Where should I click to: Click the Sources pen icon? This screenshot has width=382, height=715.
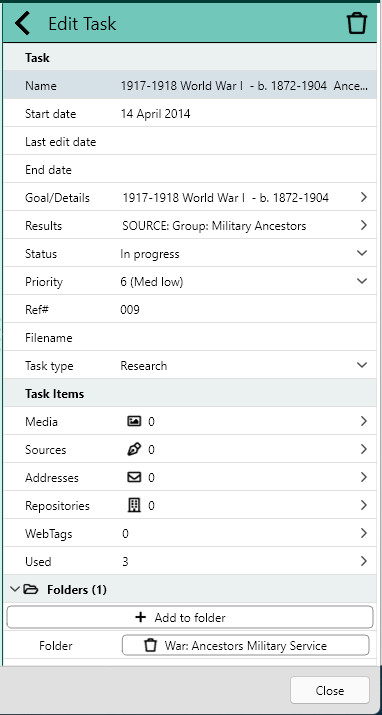click(x=134, y=450)
